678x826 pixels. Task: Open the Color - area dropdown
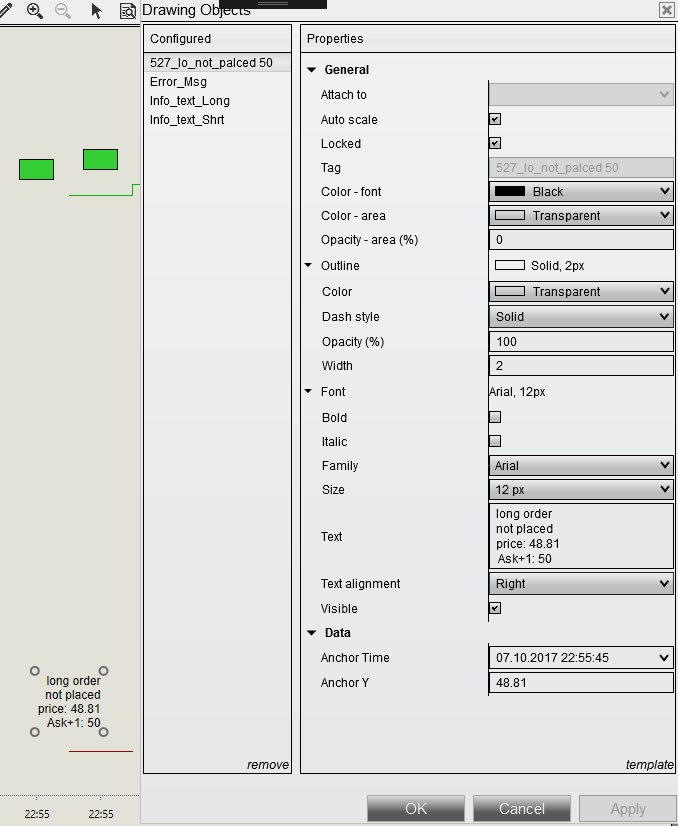pyautogui.click(x=581, y=215)
